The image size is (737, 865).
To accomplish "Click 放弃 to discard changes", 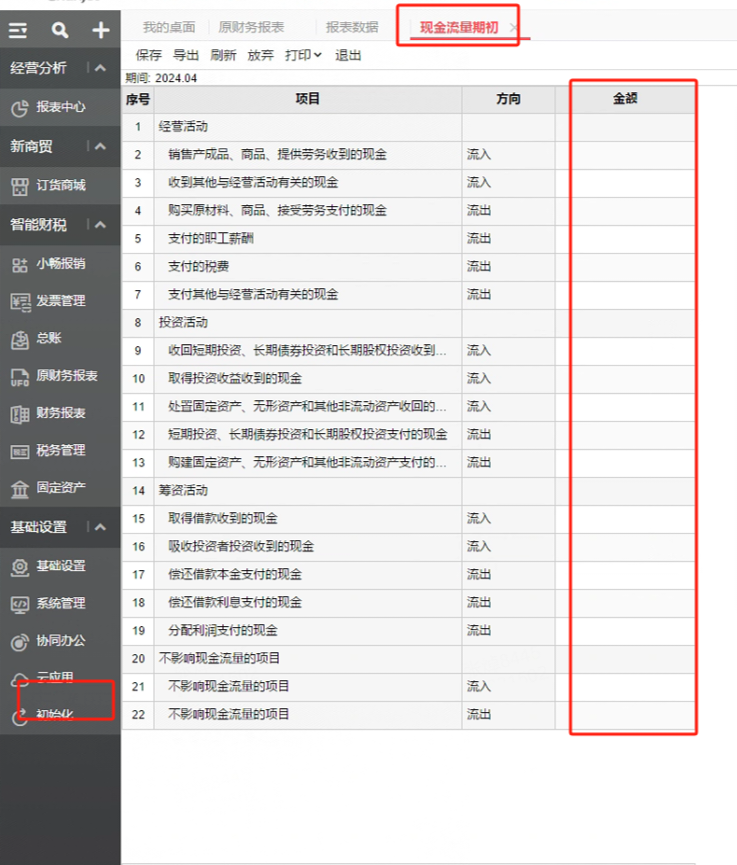I will click(260, 55).
